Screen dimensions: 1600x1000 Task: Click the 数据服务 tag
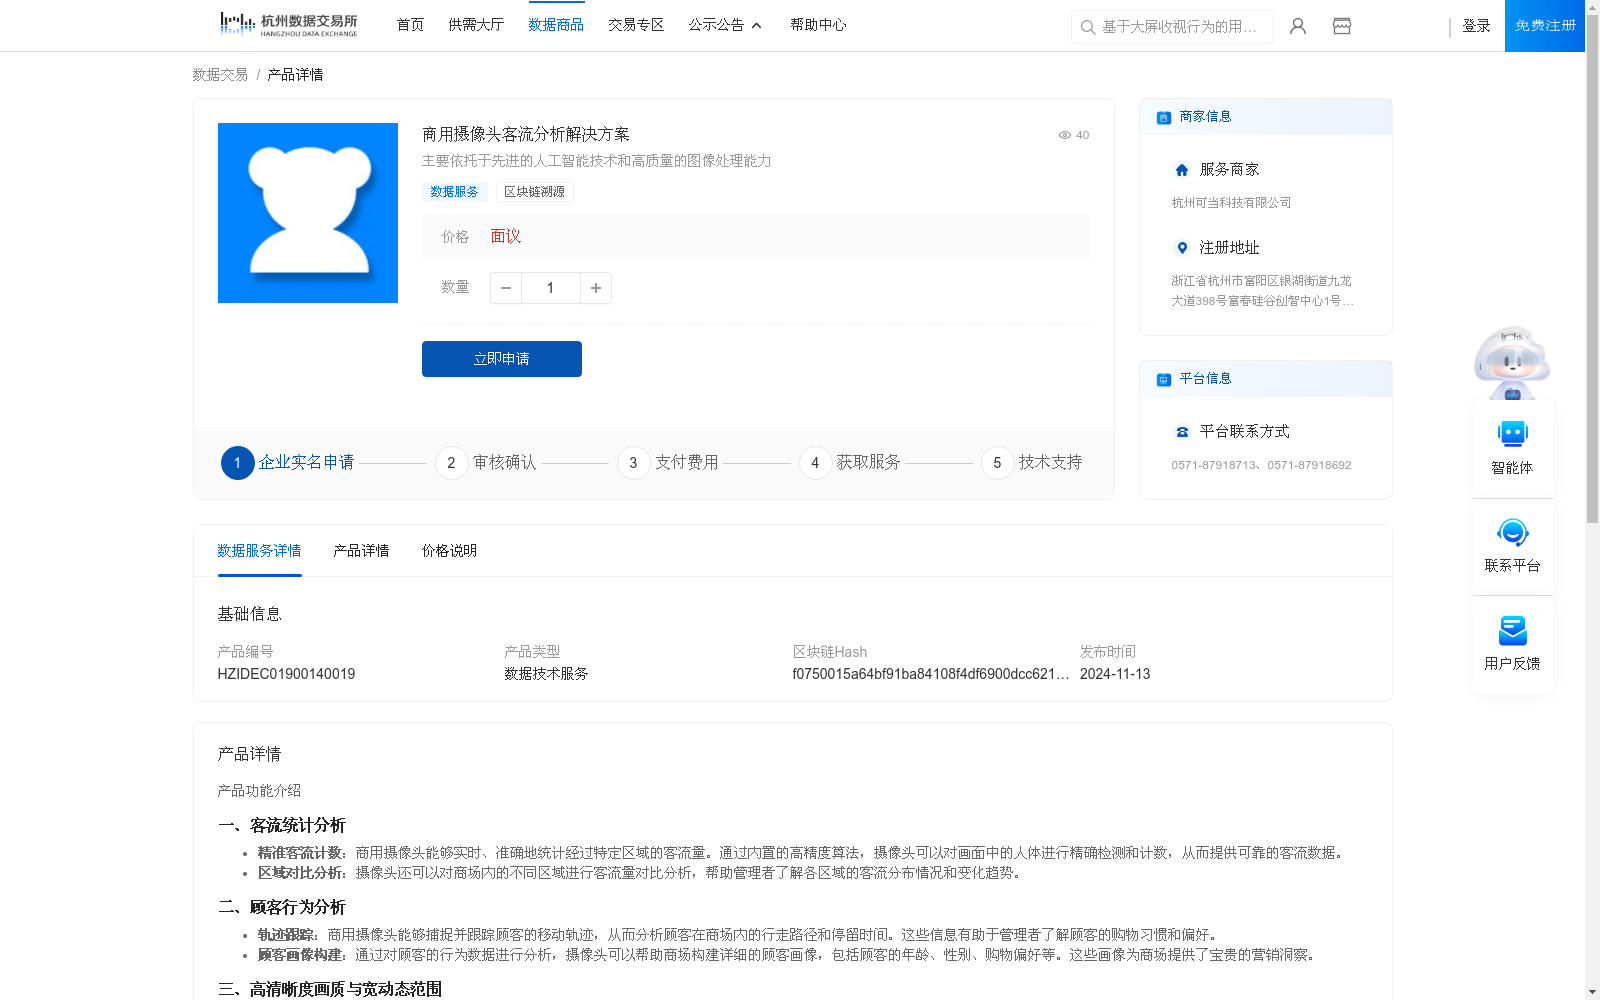point(454,192)
